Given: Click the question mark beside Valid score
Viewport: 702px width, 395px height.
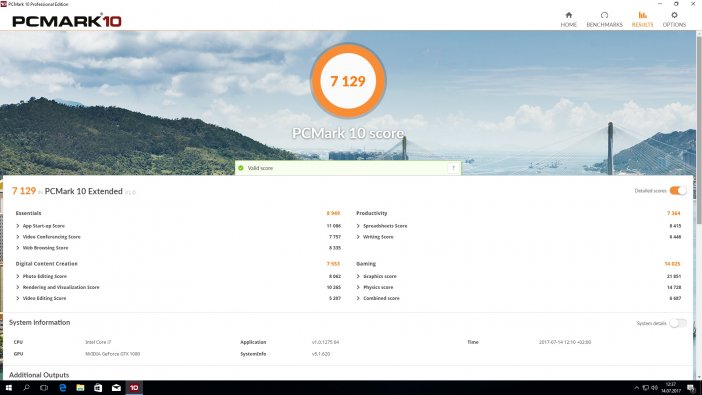Looking at the screenshot, I should (454, 168).
